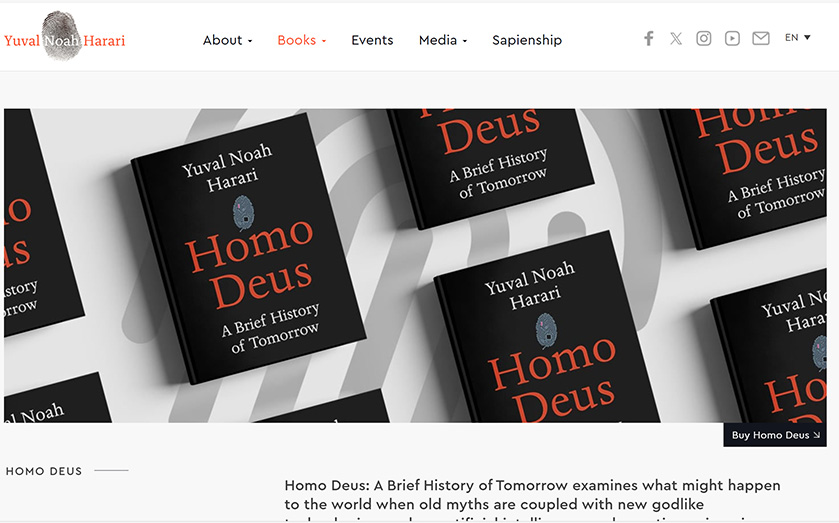
Task: Click the fingerprint logo in the header
Action: pyautogui.click(x=62, y=35)
